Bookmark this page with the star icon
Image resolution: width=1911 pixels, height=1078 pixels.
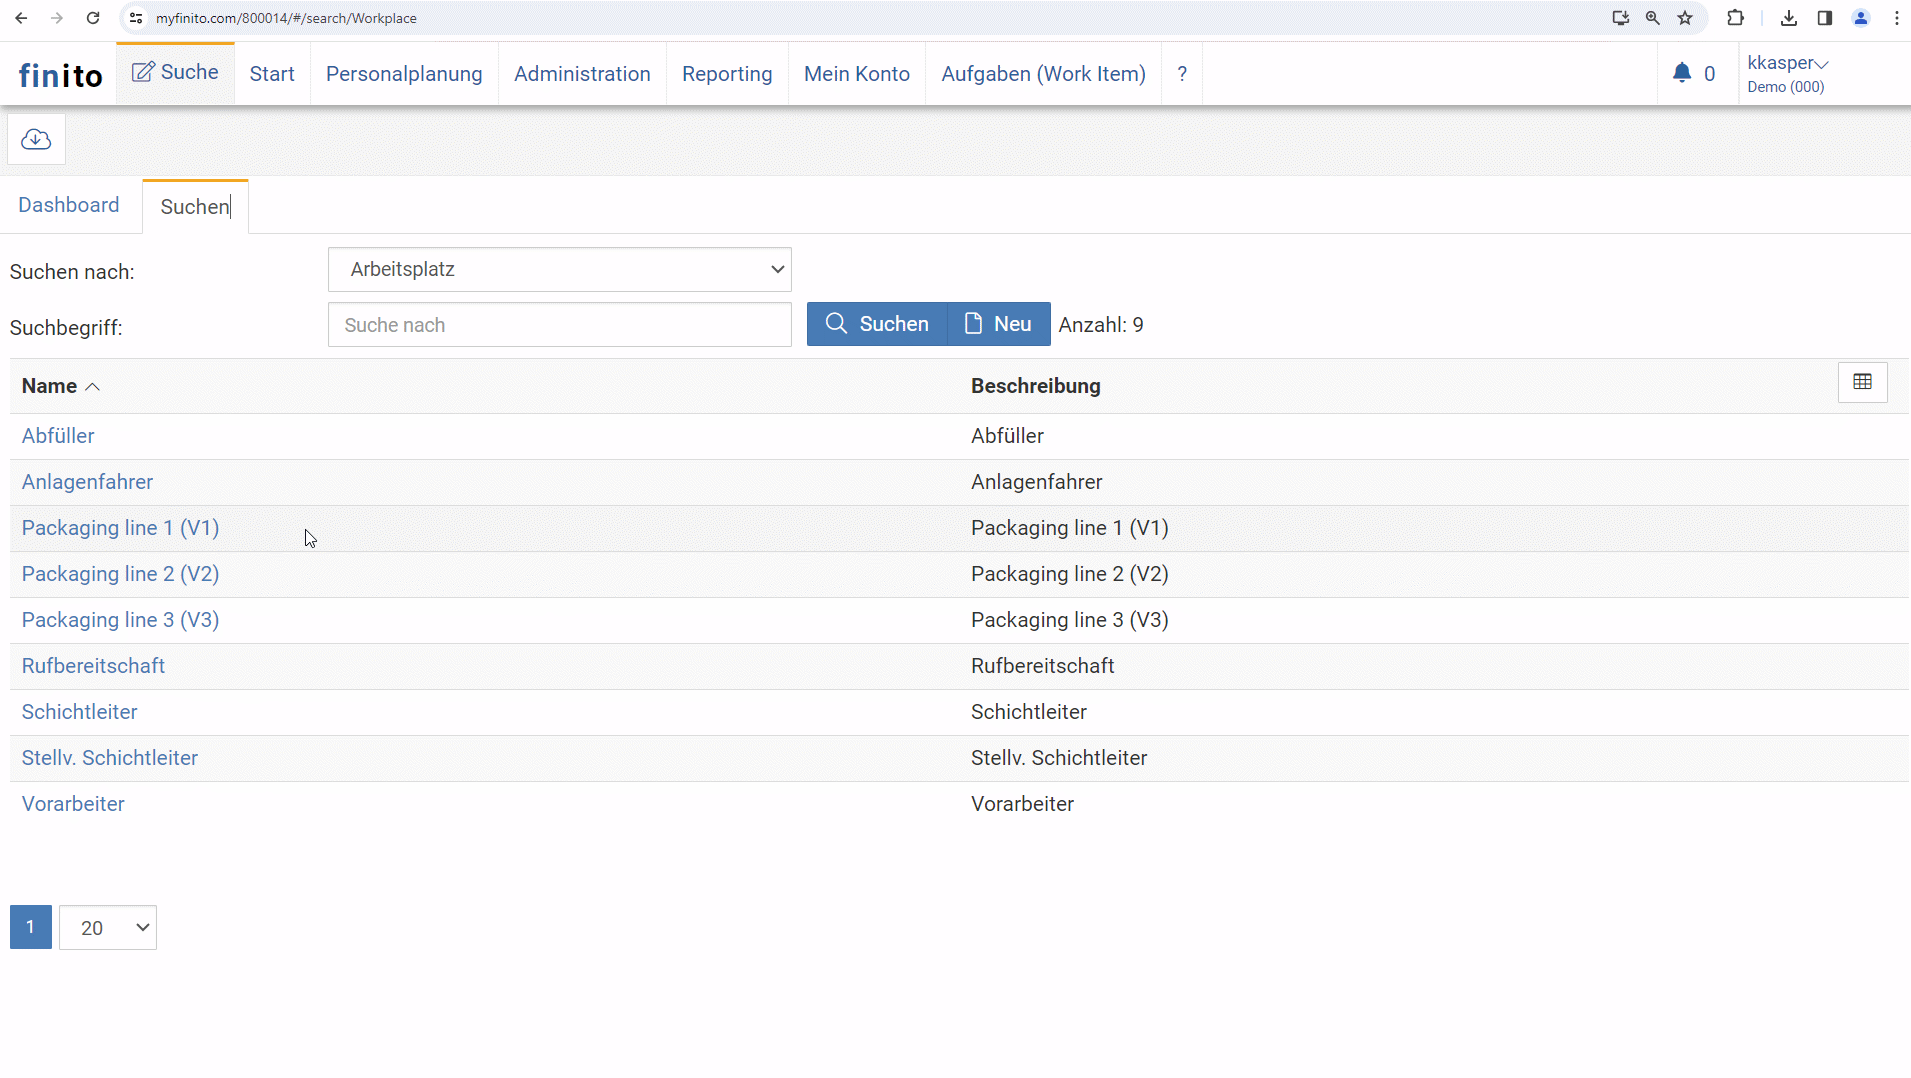1685,18
